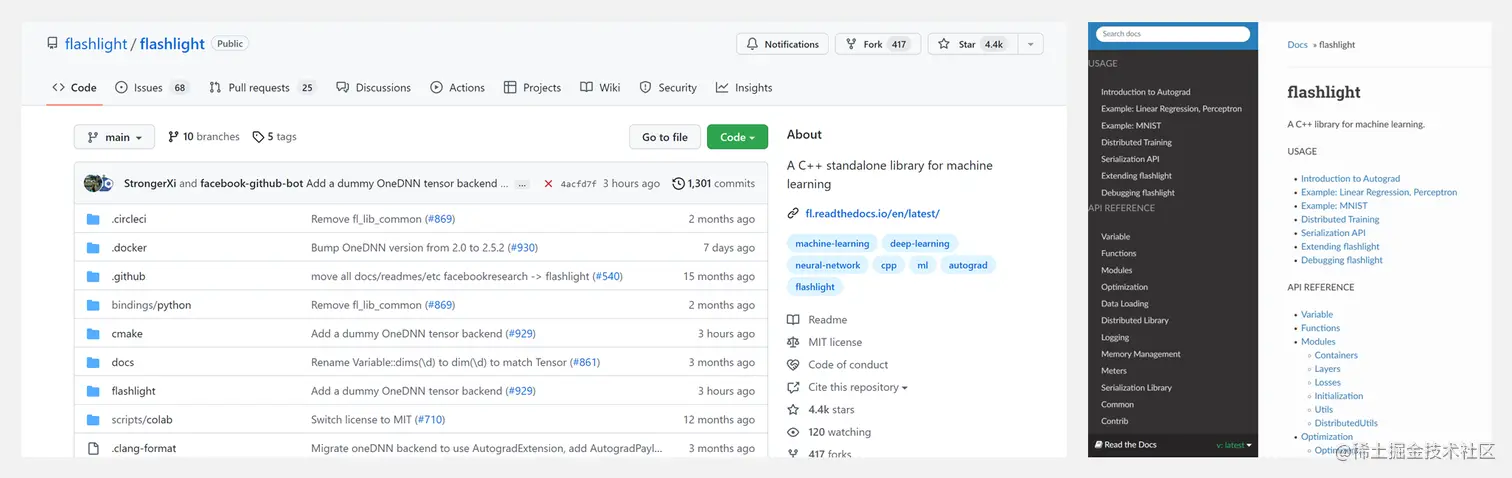Click the commit message ellipsis expander
Viewport: 1512px width, 478px height.
click(x=522, y=185)
